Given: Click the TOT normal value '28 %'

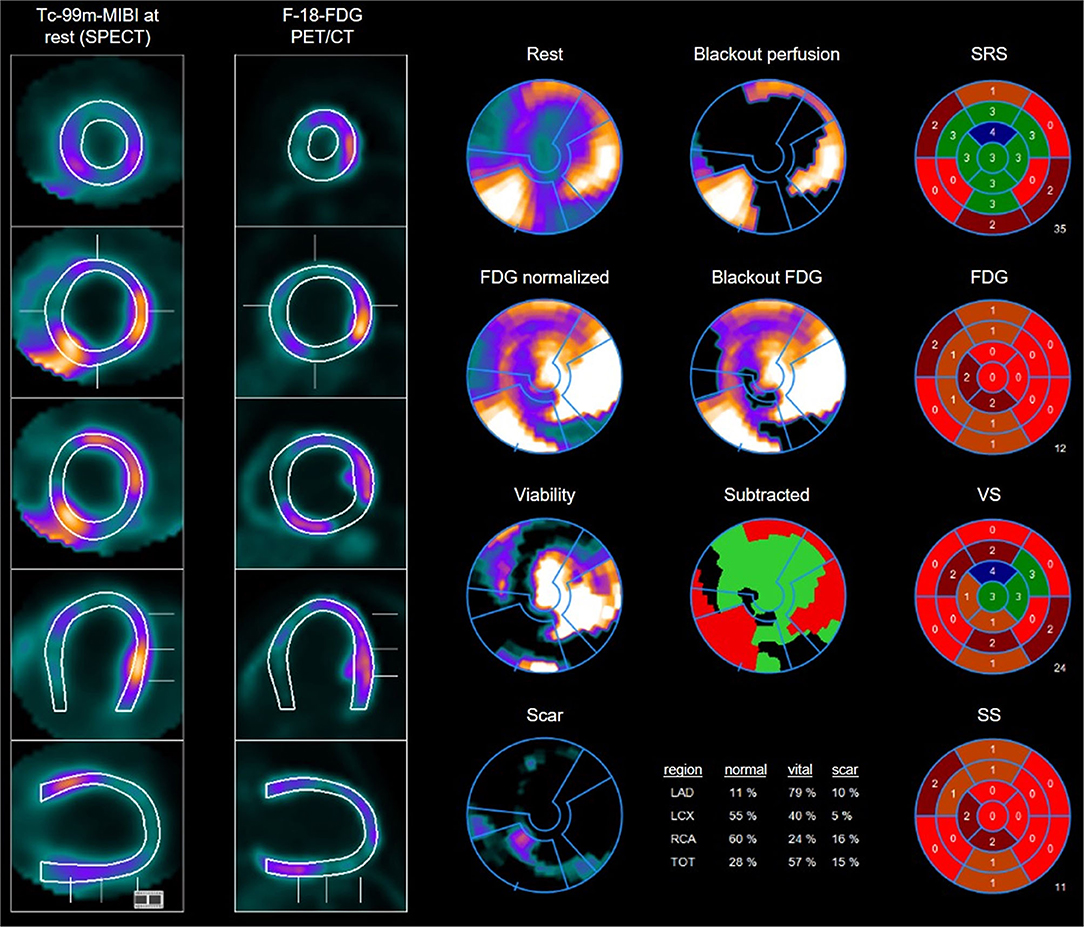Looking at the screenshot, I should pos(742,862).
